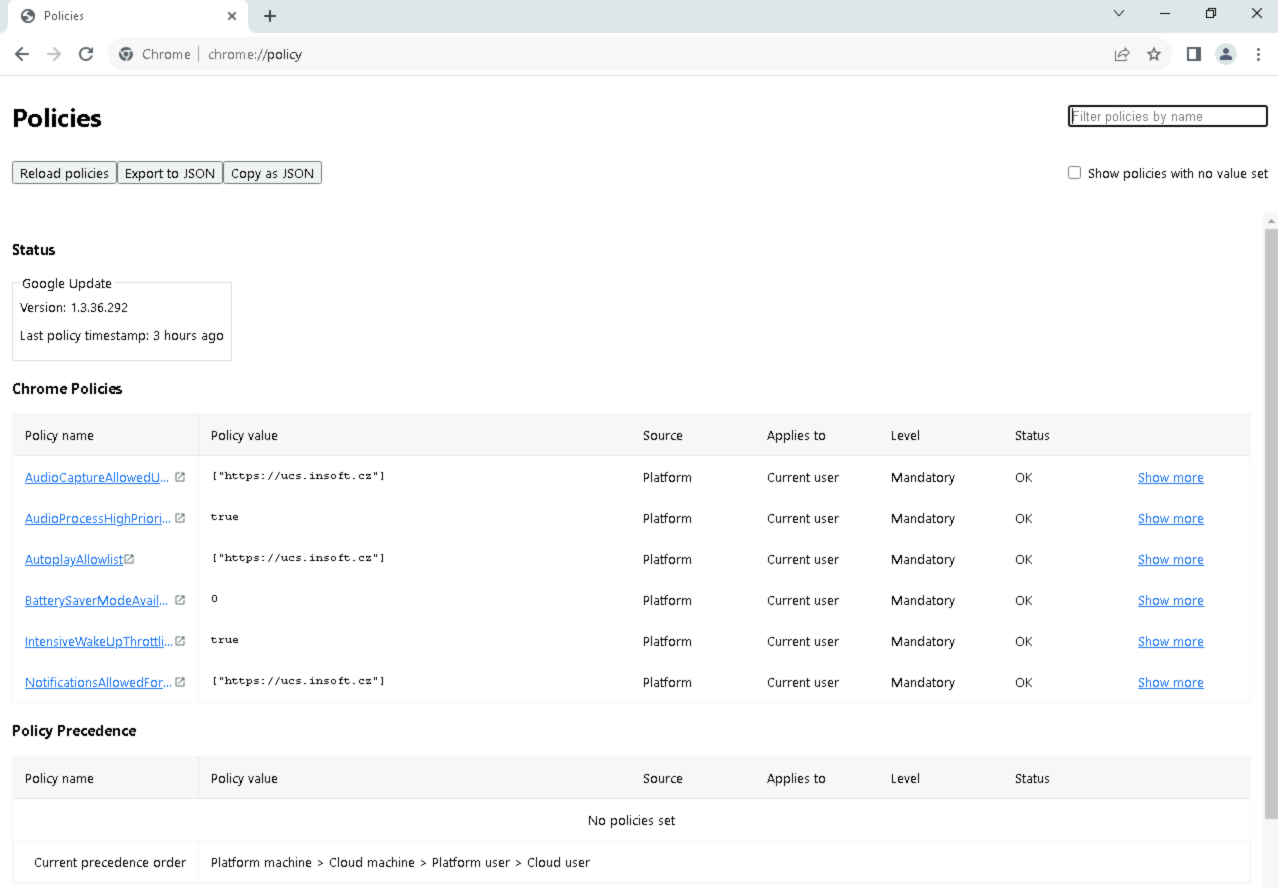This screenshot has height=888, width=1278.
Task: Open the side panel icon
Action: point(1194,54)
